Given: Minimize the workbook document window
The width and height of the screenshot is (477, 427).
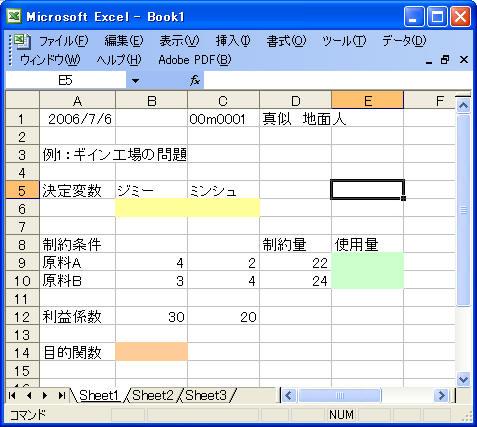Looking at the screenshot, I should pos(429,61).
